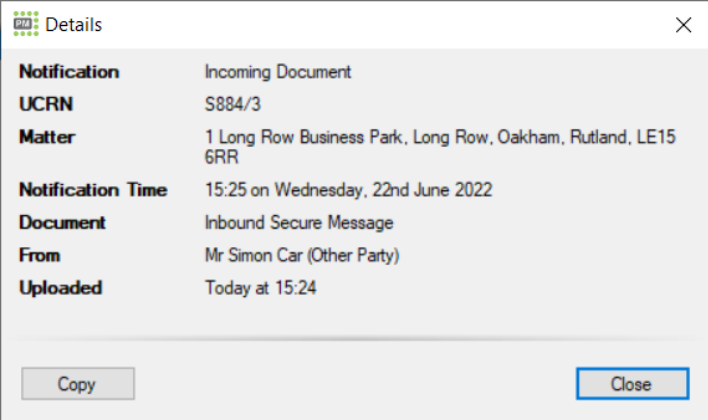Viewport: 708px width, 420px height.
Task: Click the UCRN field label
Action: 46,104
